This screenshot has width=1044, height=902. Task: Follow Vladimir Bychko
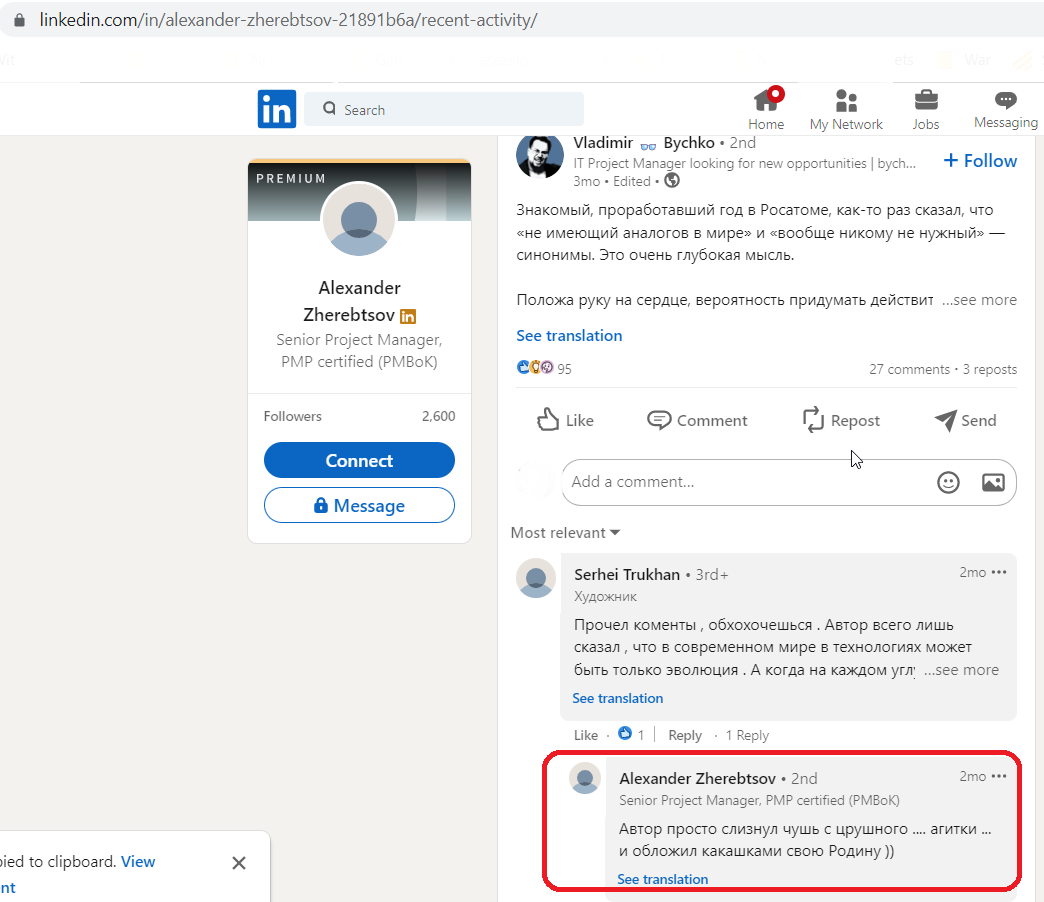pos(980,160)
